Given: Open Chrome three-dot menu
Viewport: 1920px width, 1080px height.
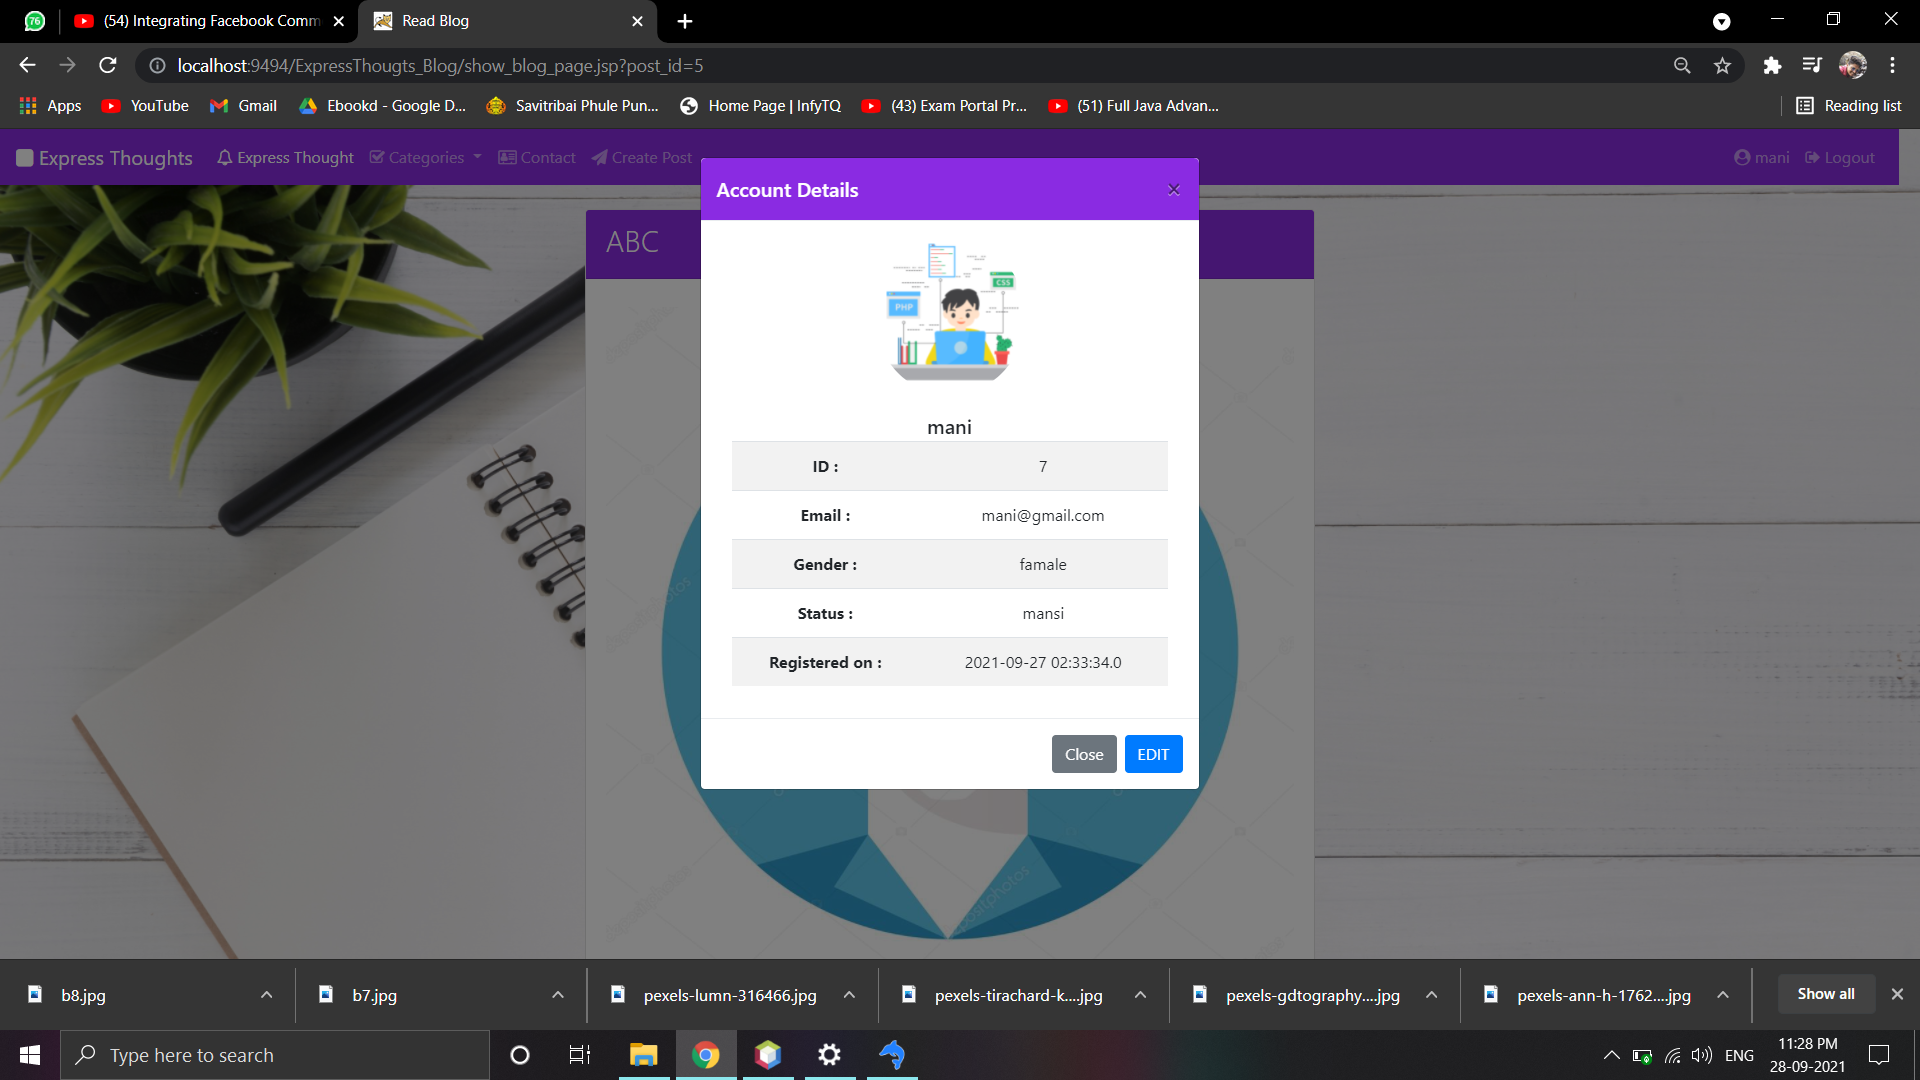Looking at the screenshot, I should tap(1892, 66).
